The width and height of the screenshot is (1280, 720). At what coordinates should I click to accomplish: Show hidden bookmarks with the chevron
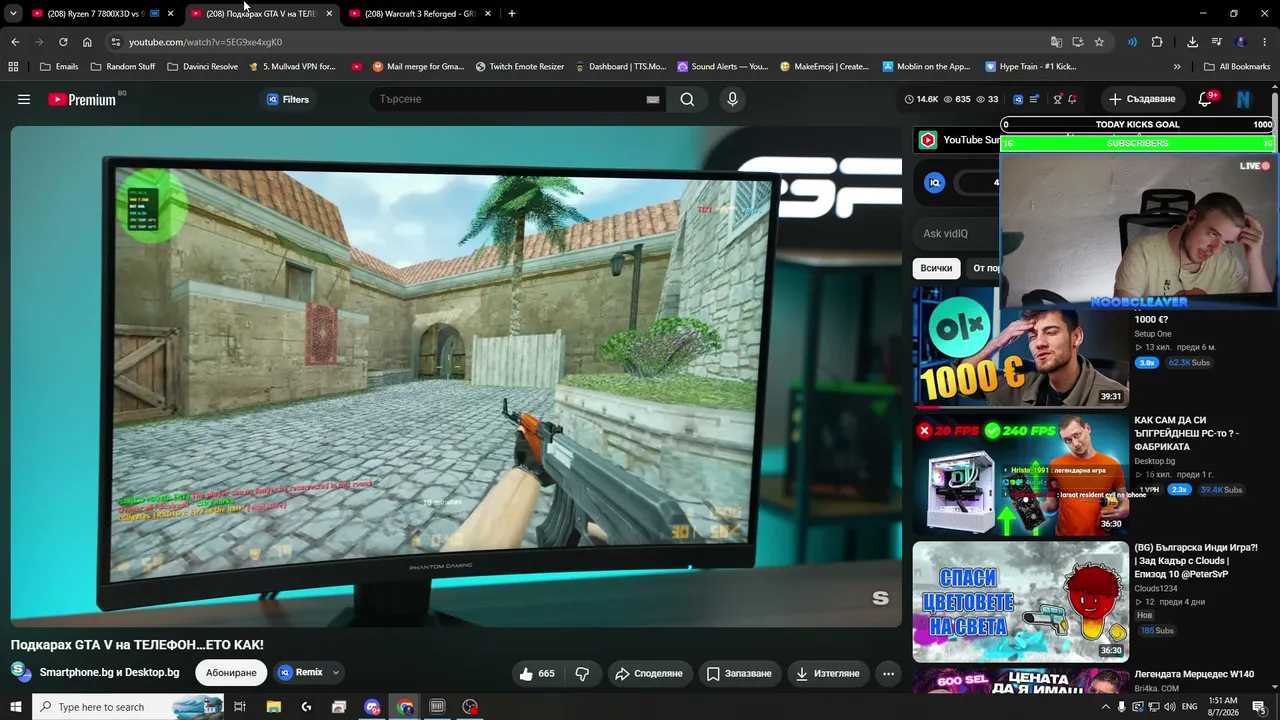1177,67
